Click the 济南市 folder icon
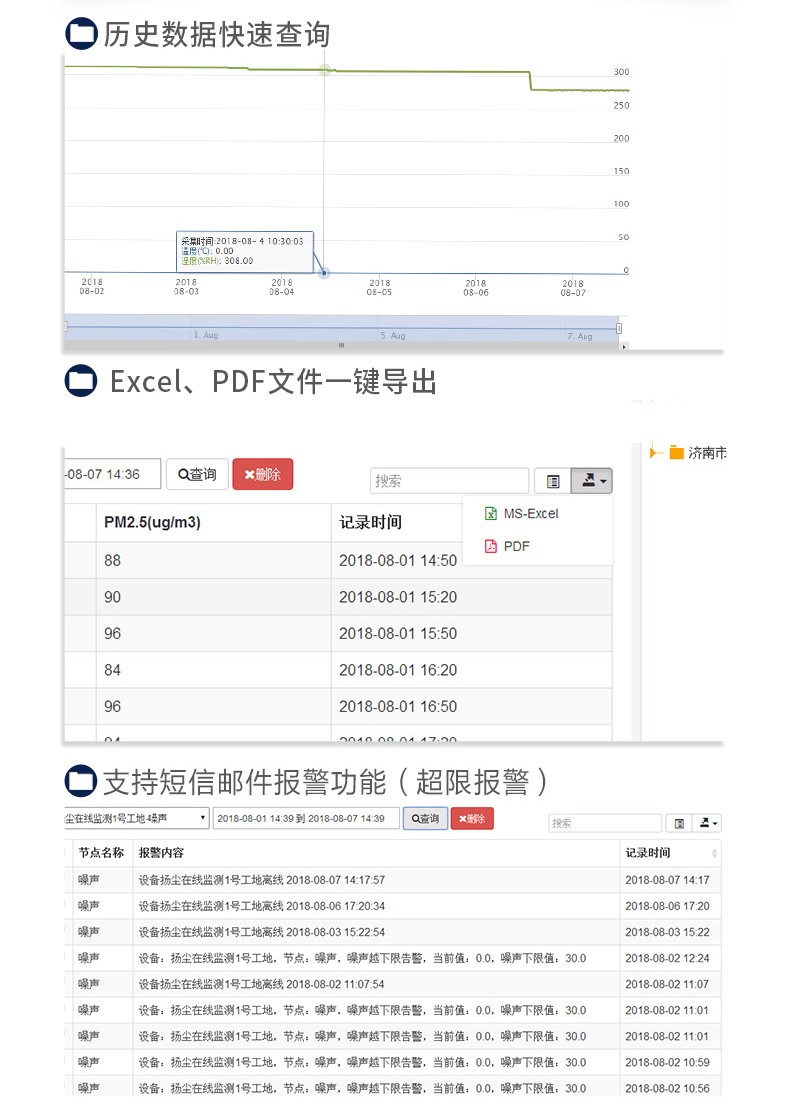The image size is (790, 1106). (x=677, y=453)
